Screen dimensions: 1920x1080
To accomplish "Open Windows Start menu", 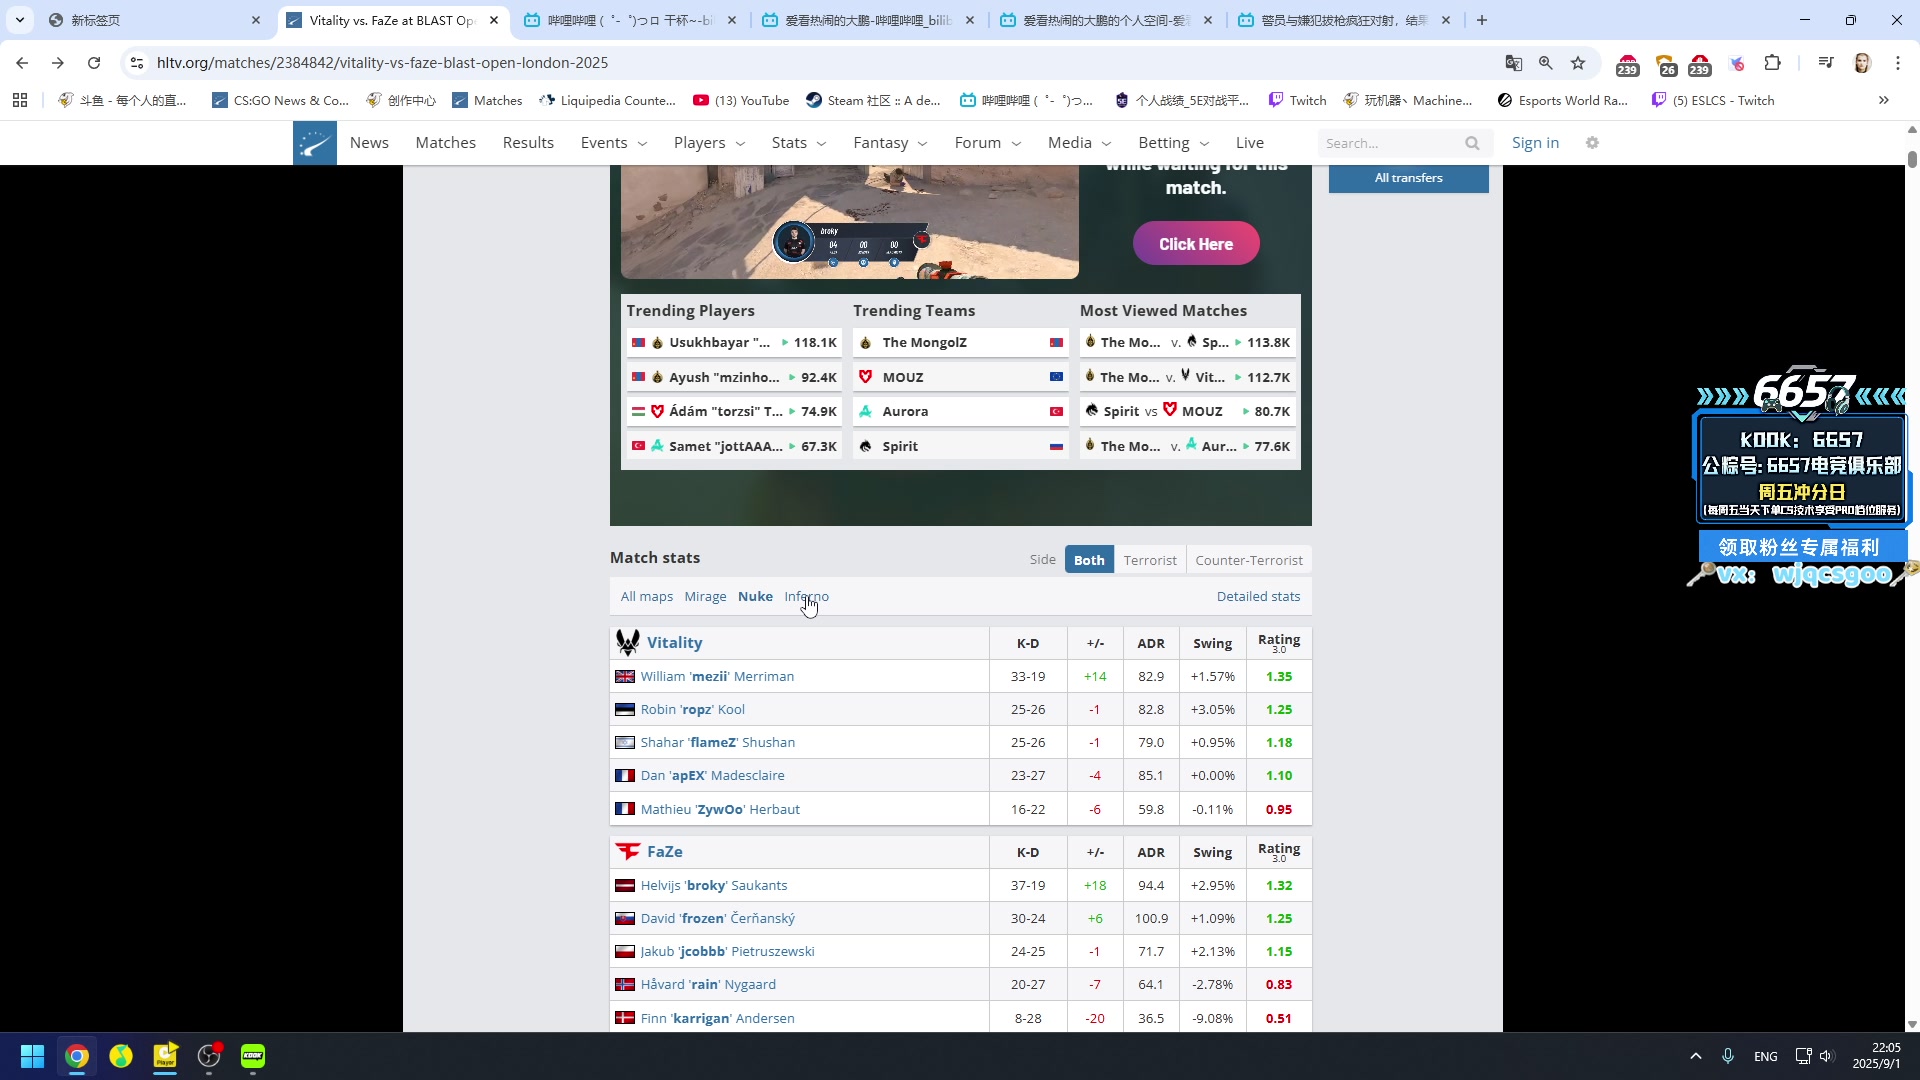I will tap(32, 1056).
